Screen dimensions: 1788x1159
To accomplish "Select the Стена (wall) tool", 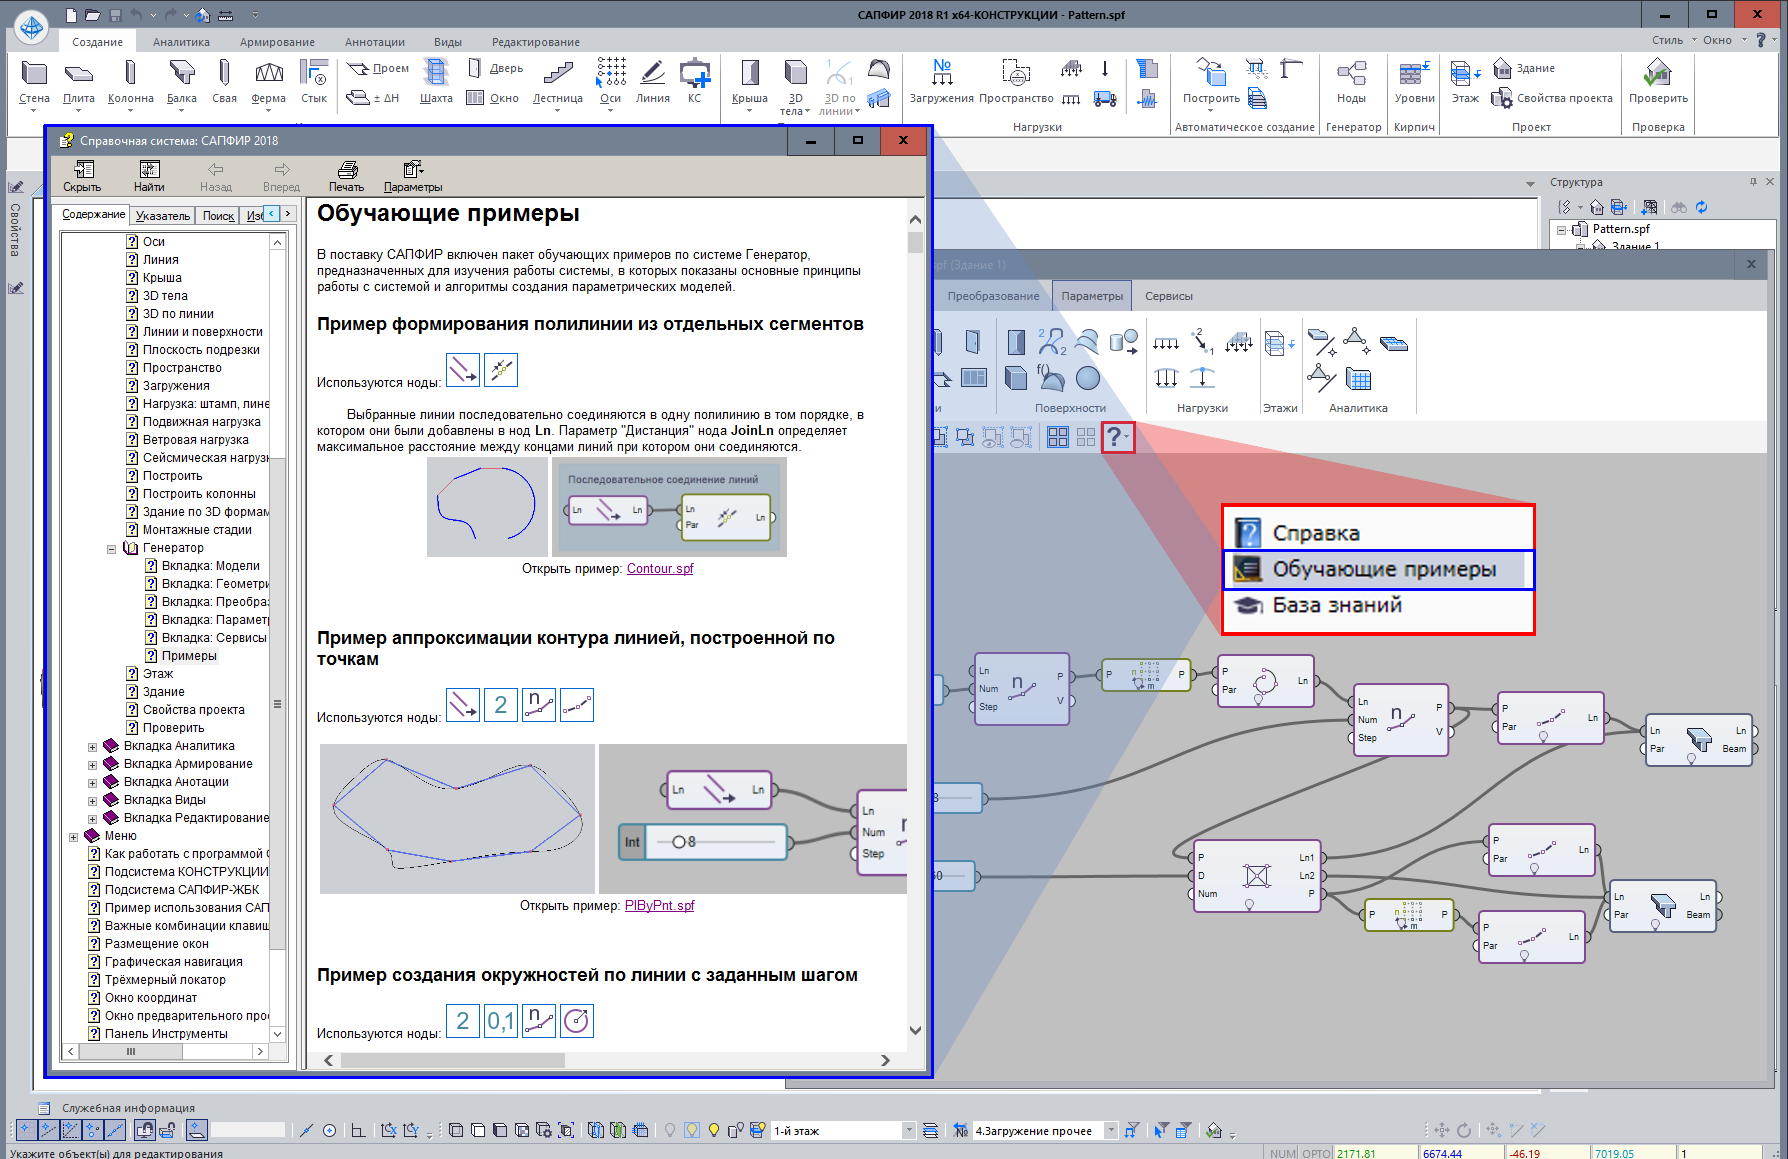I will [34, 82].
